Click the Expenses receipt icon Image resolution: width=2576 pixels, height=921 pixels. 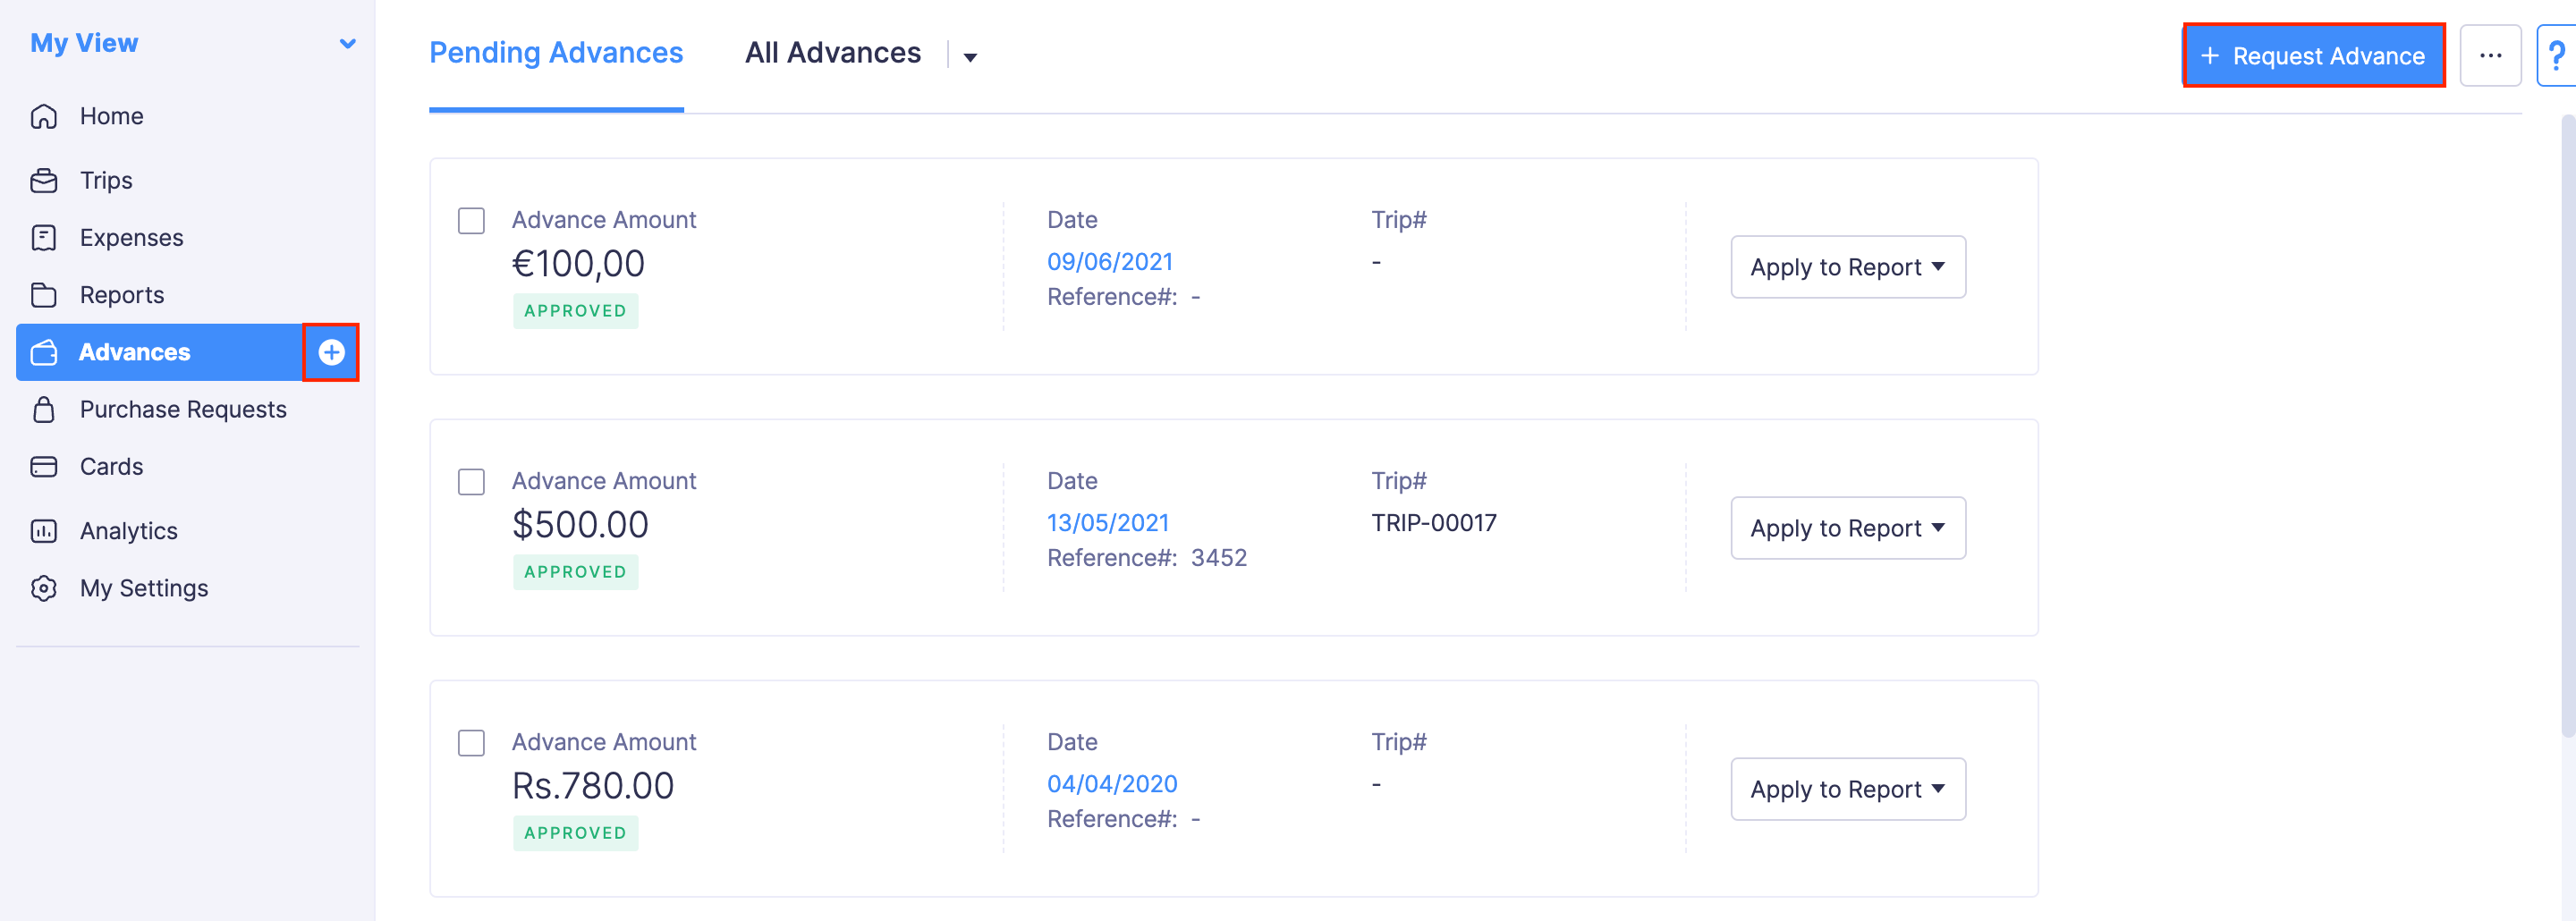click(x=44, y=238)
